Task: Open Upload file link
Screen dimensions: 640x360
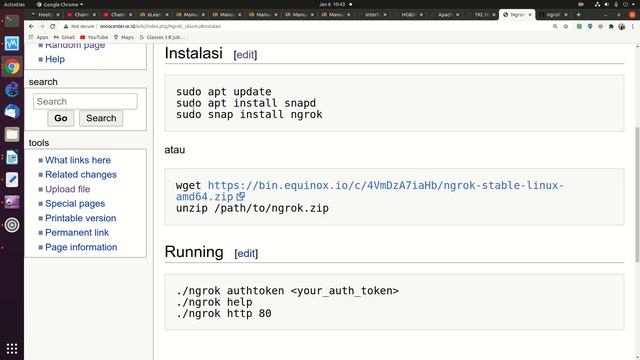Action: pos(68,189)
